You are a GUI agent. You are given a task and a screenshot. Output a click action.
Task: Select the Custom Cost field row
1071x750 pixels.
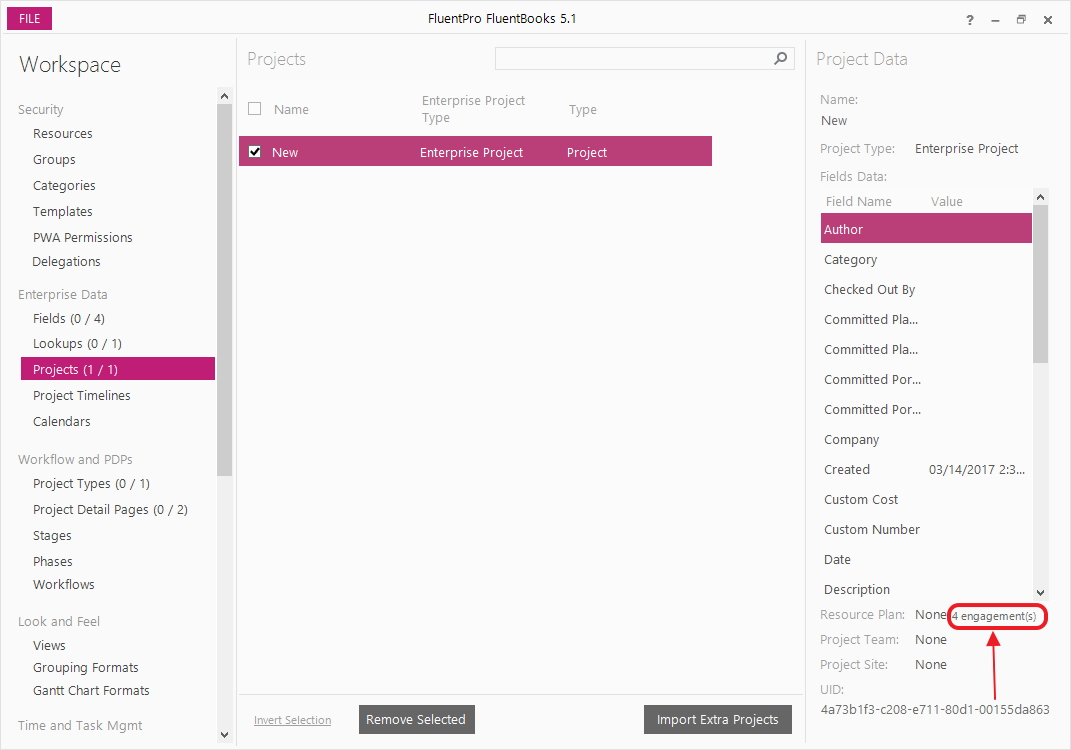[x=926, y=499]
